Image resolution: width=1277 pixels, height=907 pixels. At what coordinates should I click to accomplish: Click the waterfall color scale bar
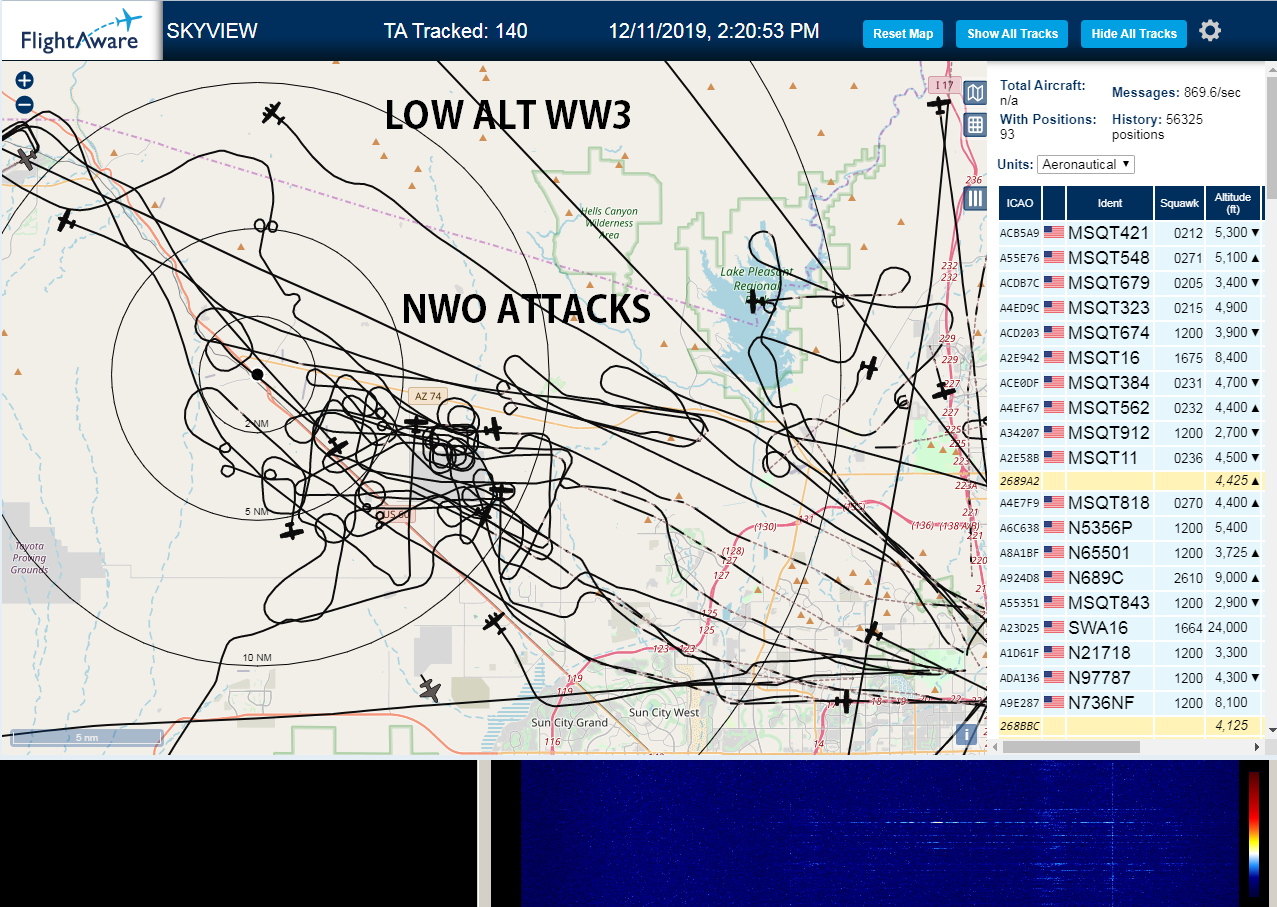1254,832
